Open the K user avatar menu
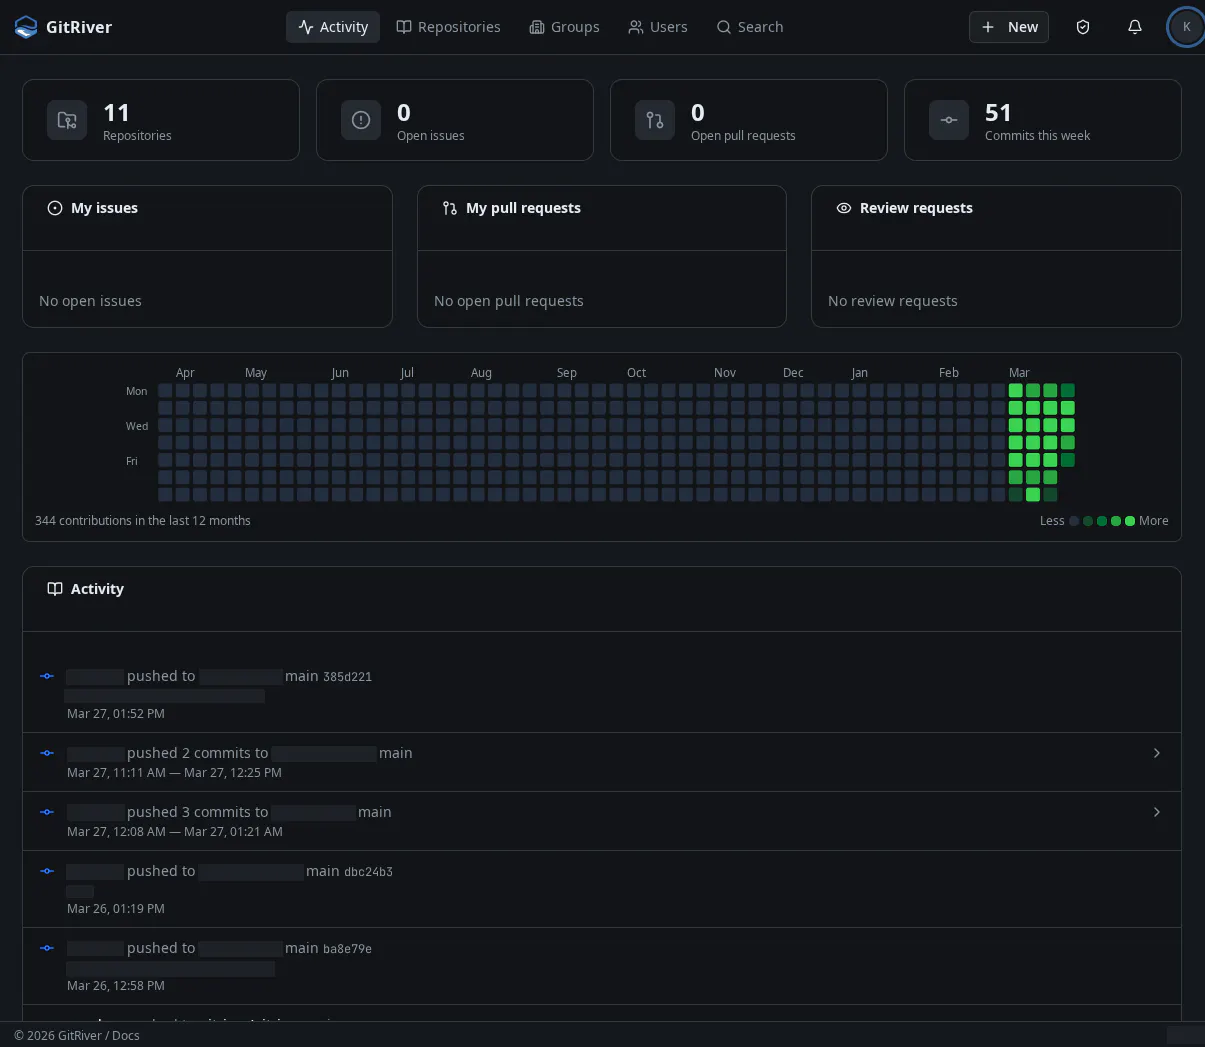Image resolution: width=1205 pixels, height=1047 pixels. pos(1186,27)
